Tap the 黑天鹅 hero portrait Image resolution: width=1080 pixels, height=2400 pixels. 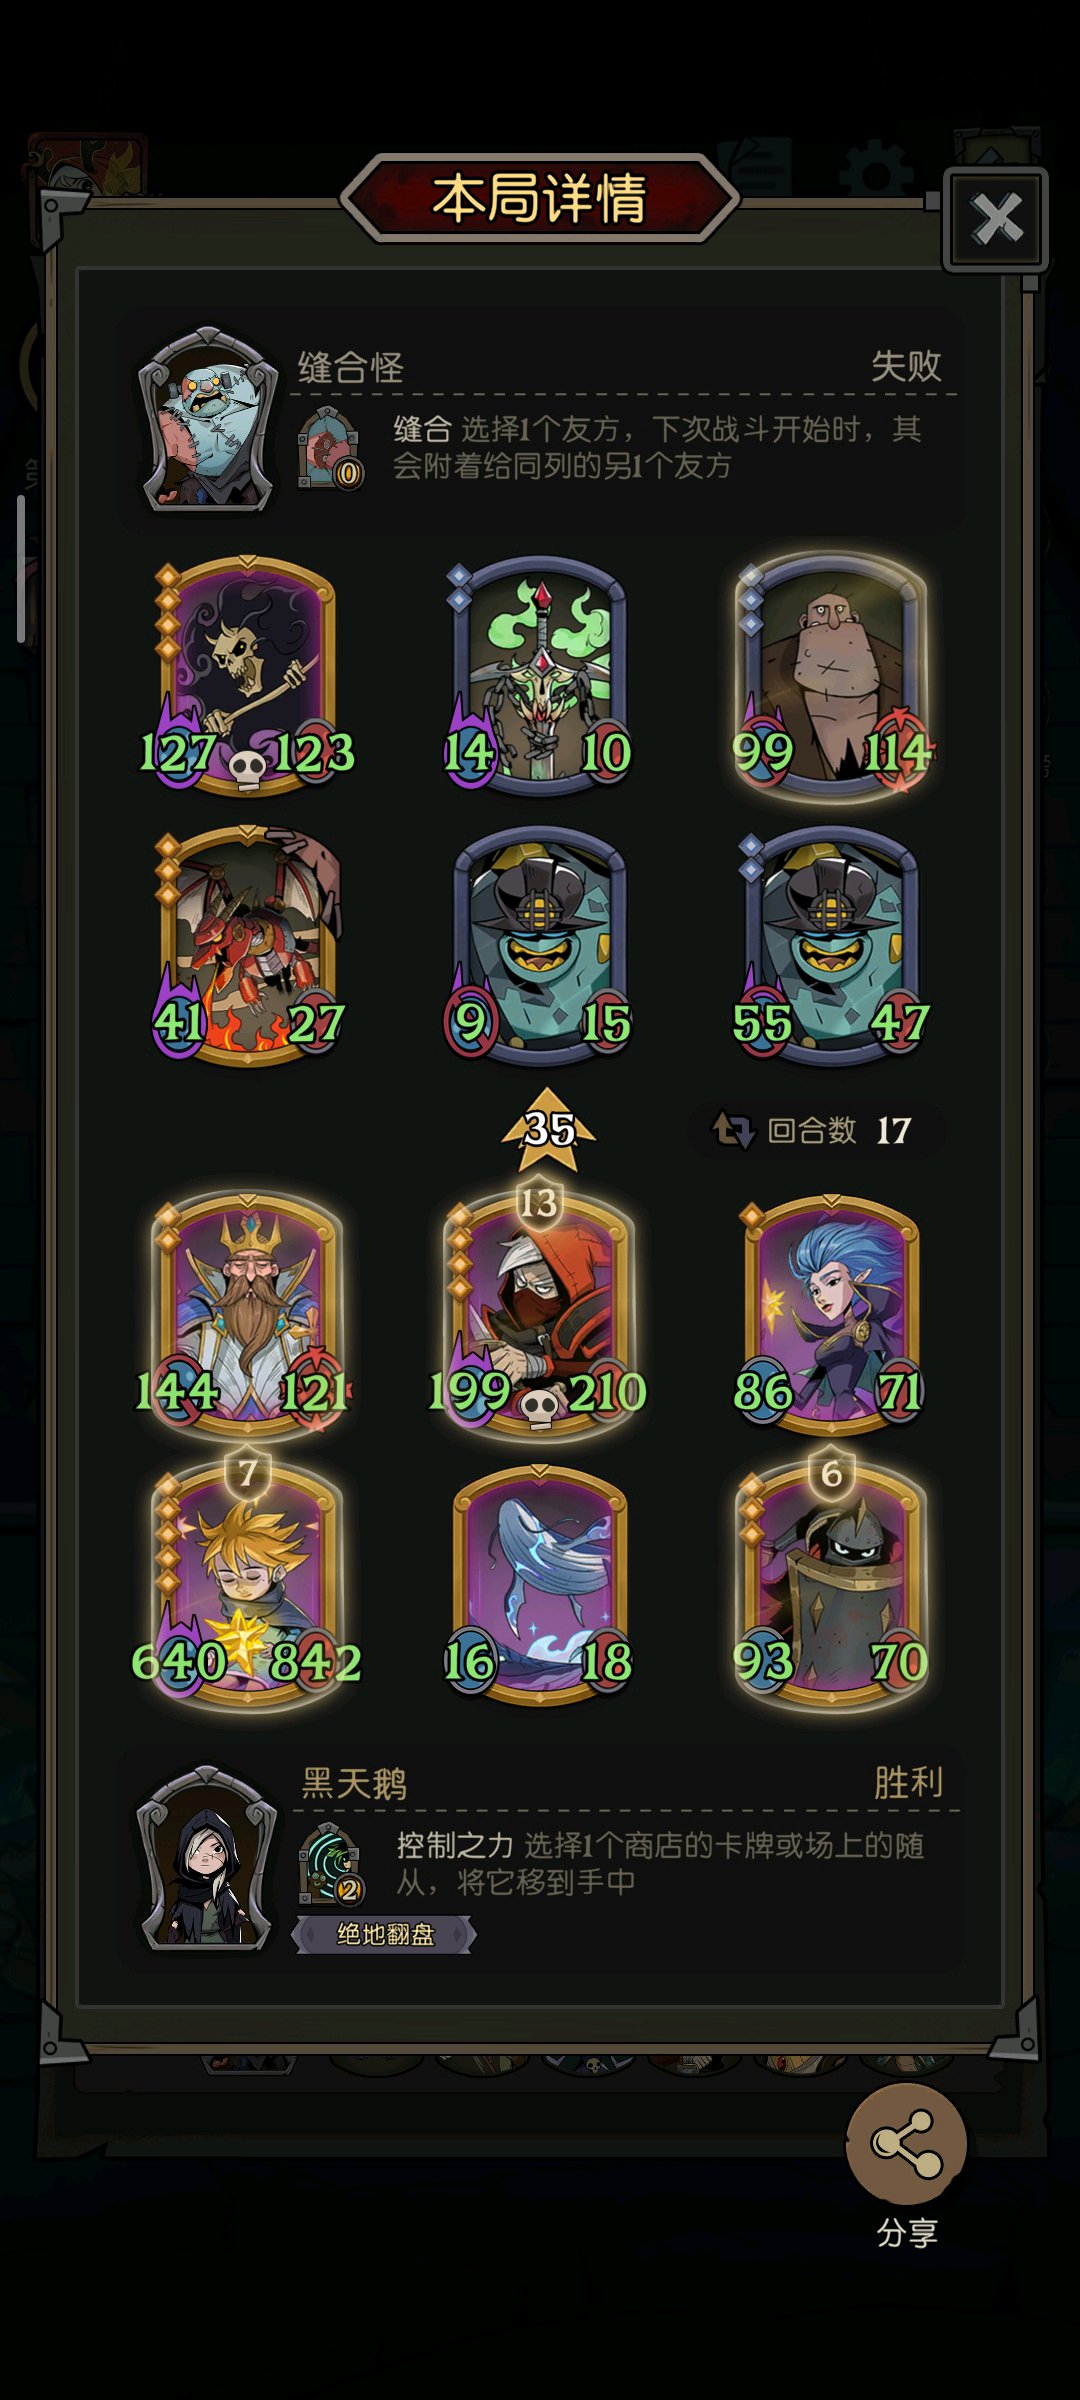[x=207, y=1858]
